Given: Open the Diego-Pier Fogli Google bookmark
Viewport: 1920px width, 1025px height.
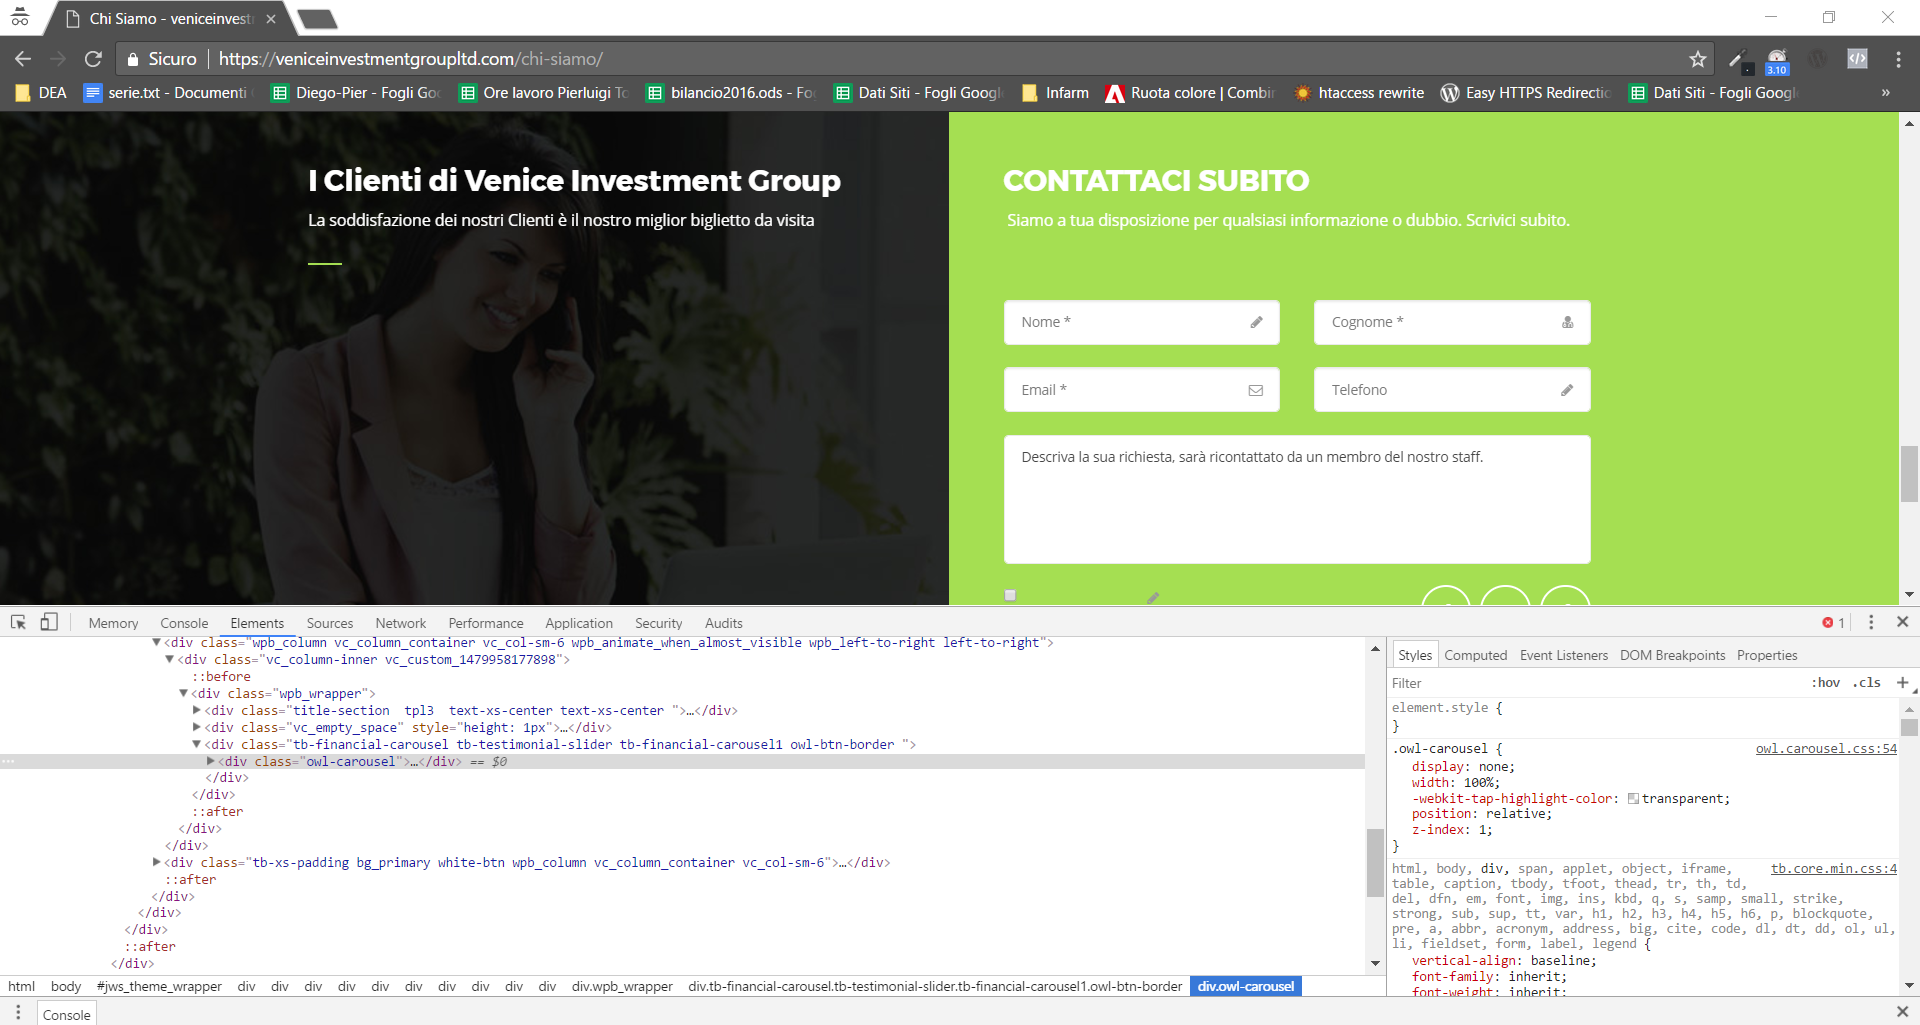Looking at the screenshot, I should pyautogui.click(x=356, y=93).
